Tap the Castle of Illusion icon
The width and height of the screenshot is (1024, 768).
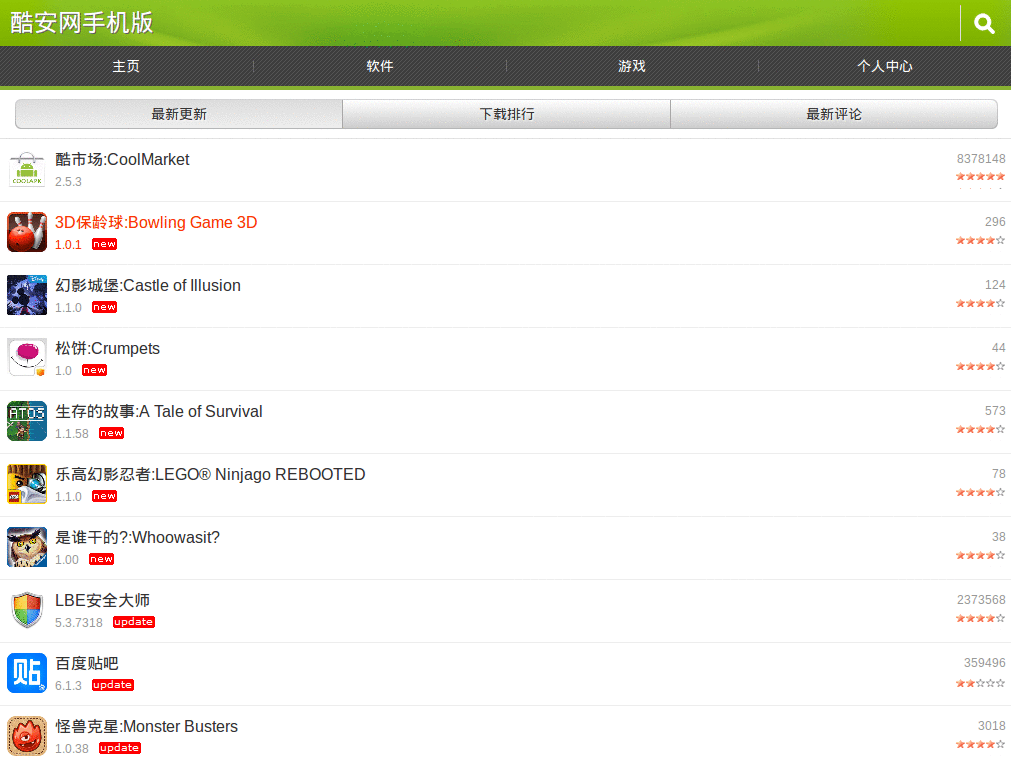point(27,295)
